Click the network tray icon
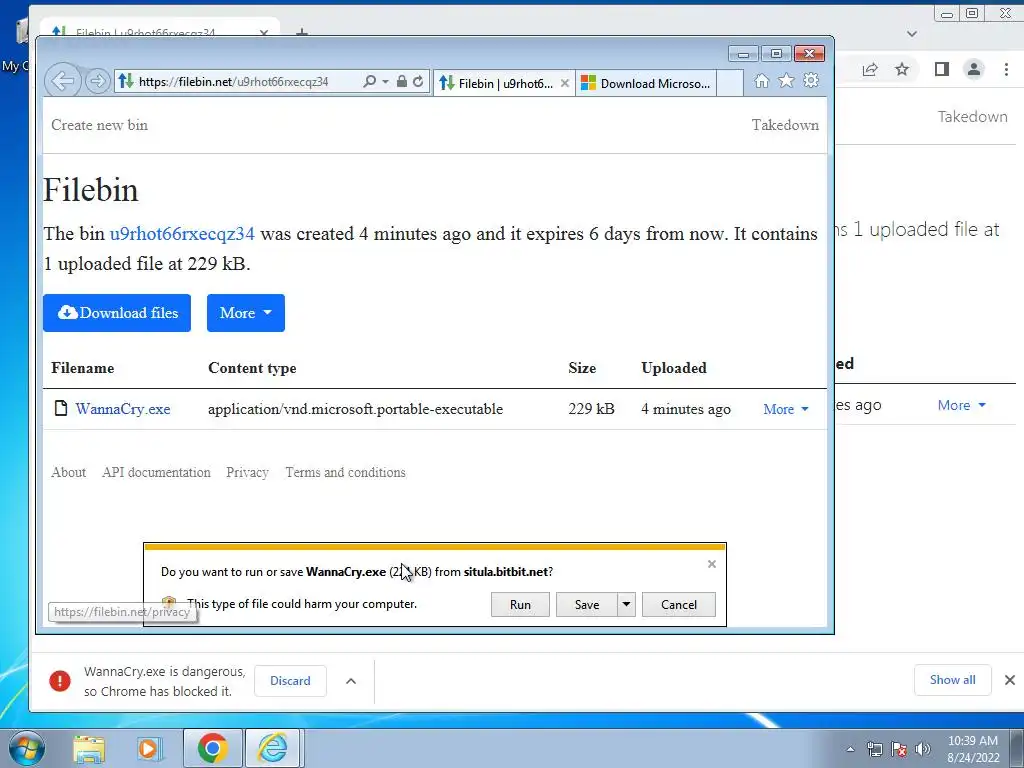 (874, 749)
